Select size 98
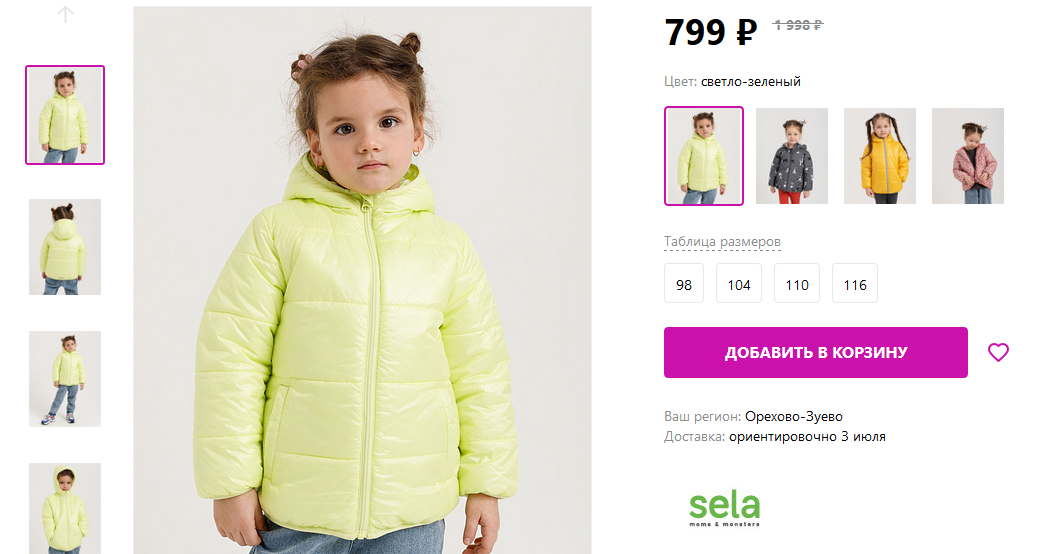 coord(684,283)
